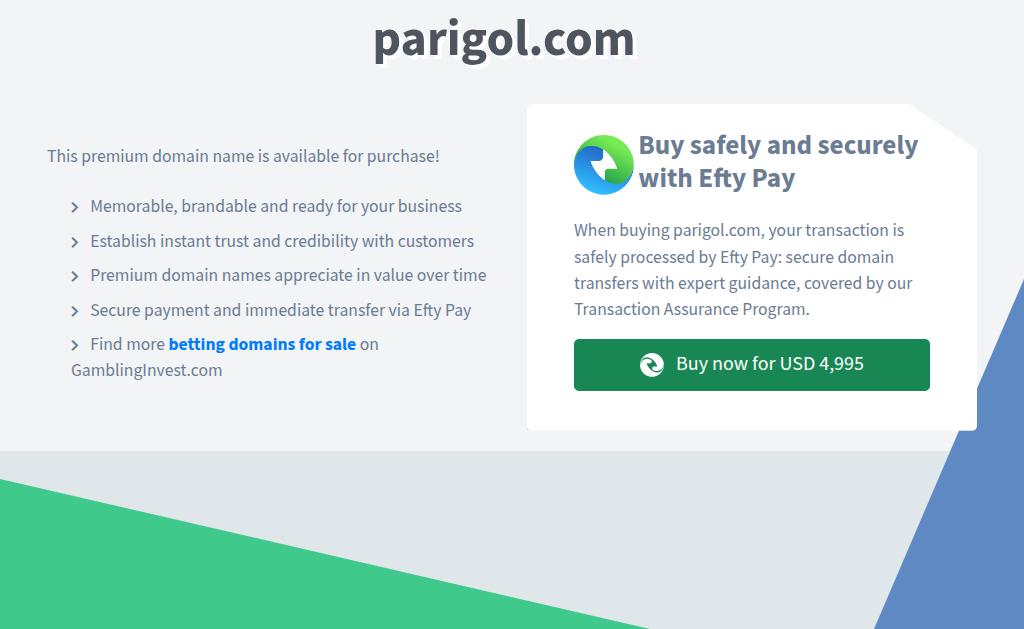Click the parigol.com page title
Screen dimensions: 1024x629
pyautogui.click(x=504, y=40)
